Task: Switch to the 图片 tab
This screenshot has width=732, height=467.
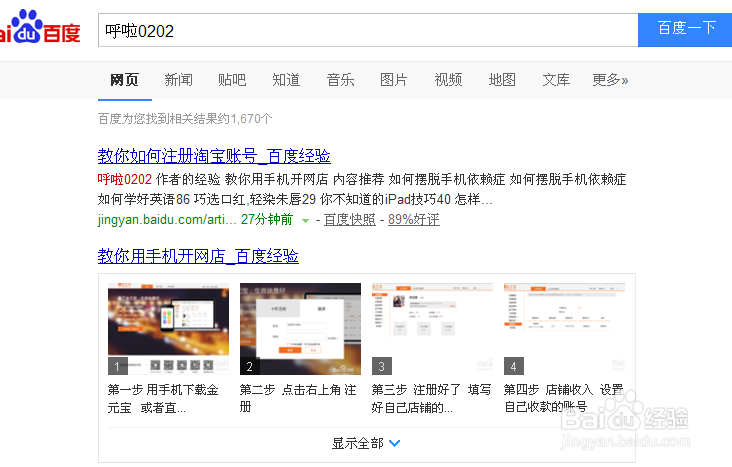Action: (394, 80)
